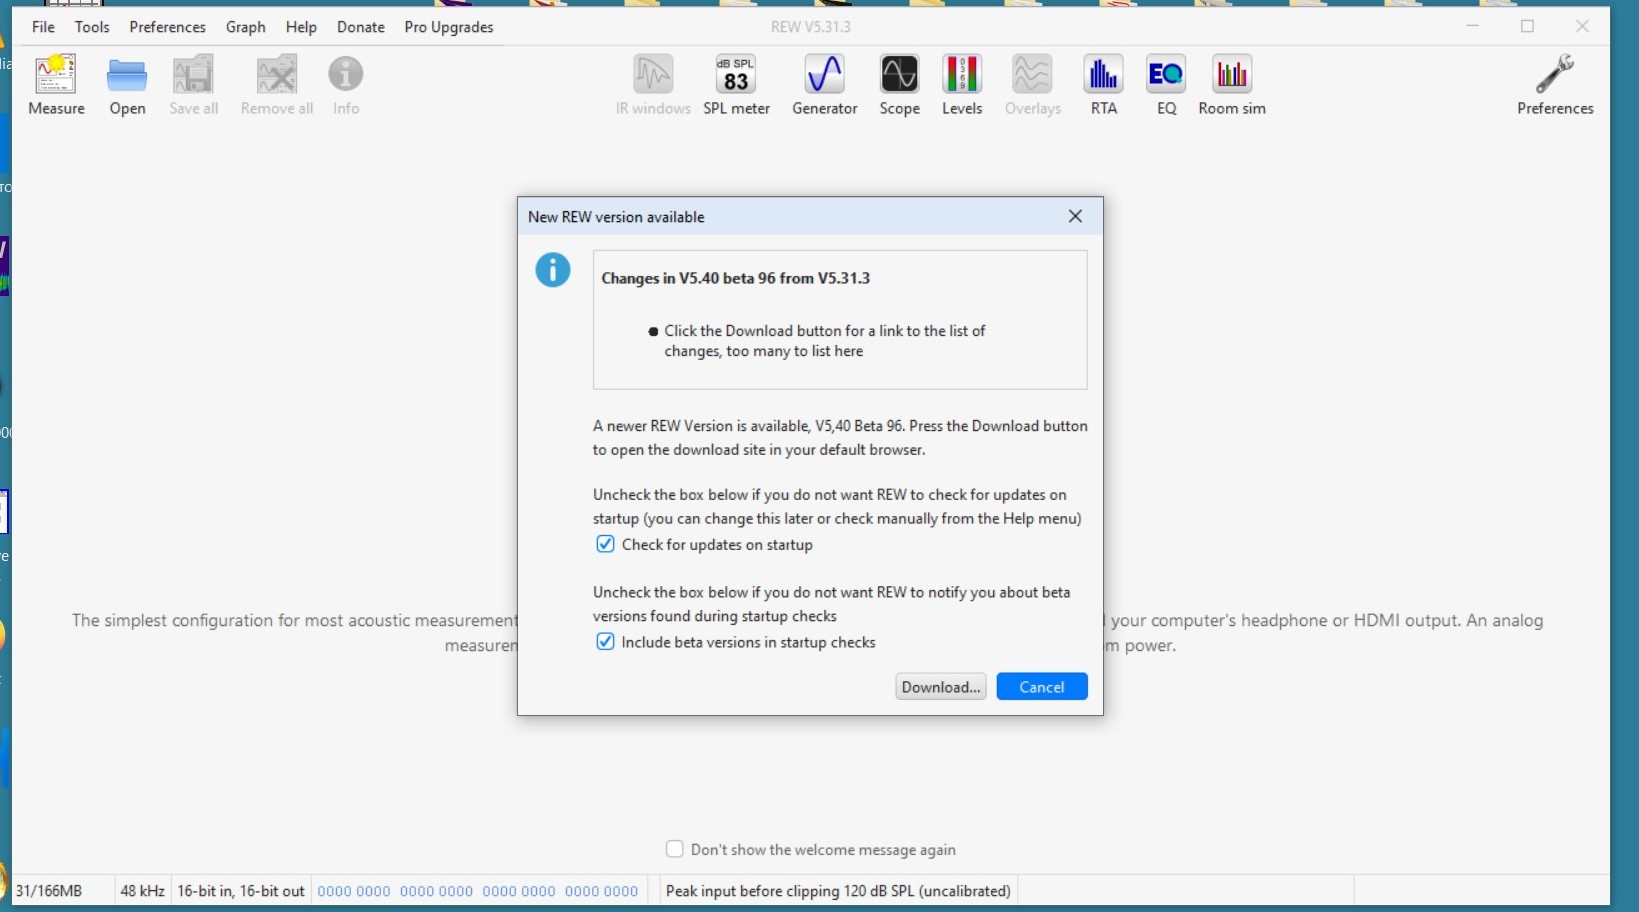Open the IR windows tool

[x=653, y=85]
